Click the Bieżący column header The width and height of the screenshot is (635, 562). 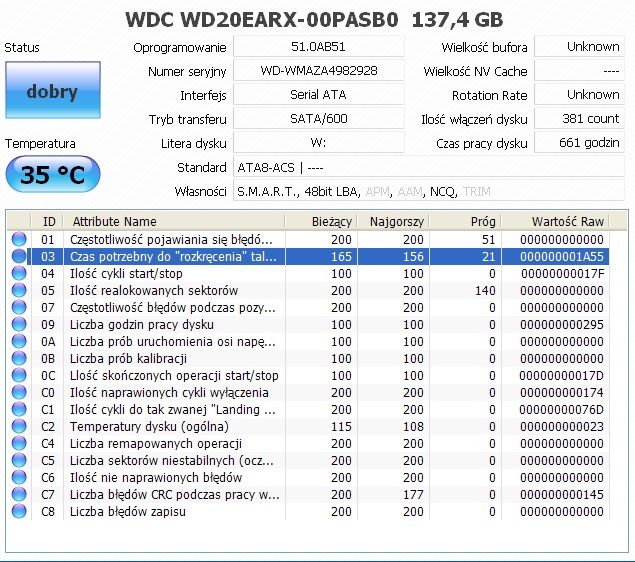point(321,221)
